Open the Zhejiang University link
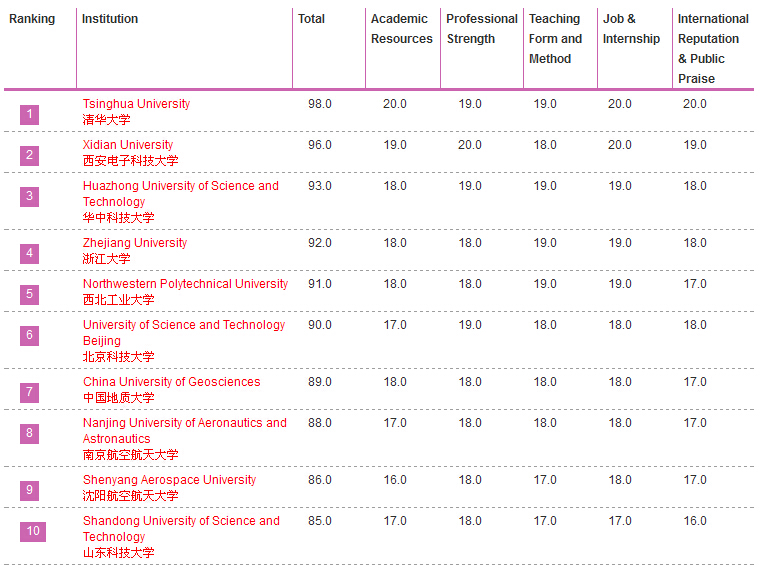Screen dimensions: 766x573 click(x=135, y=242)
